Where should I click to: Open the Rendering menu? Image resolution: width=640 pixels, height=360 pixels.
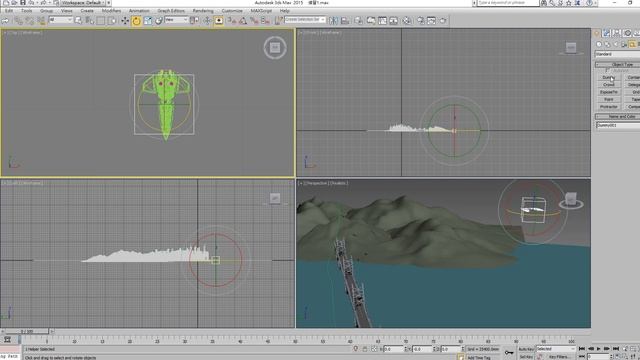[203, 11]
